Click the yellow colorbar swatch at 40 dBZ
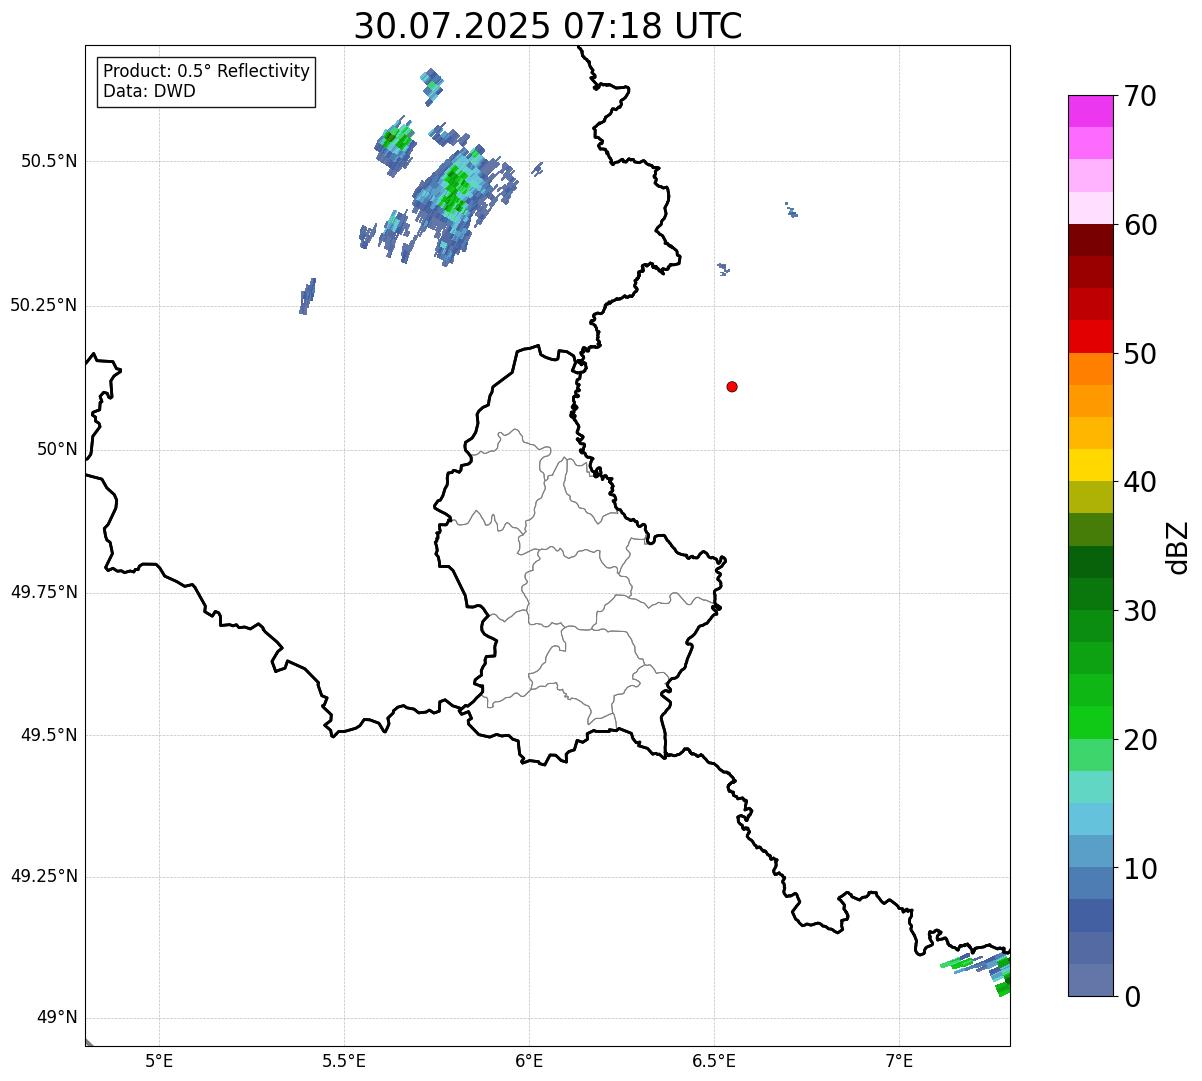This screenshot has height=1081, width=1202. point(1091,465)
